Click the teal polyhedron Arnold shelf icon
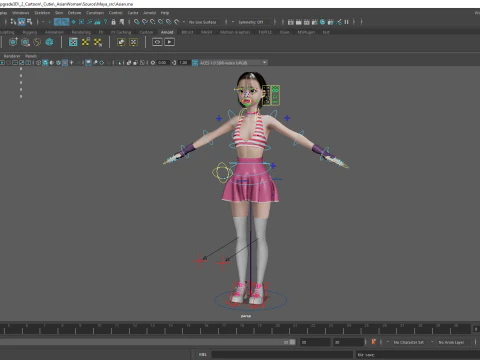The width and height of the screenshot is (480, 360). coord(49,42)
